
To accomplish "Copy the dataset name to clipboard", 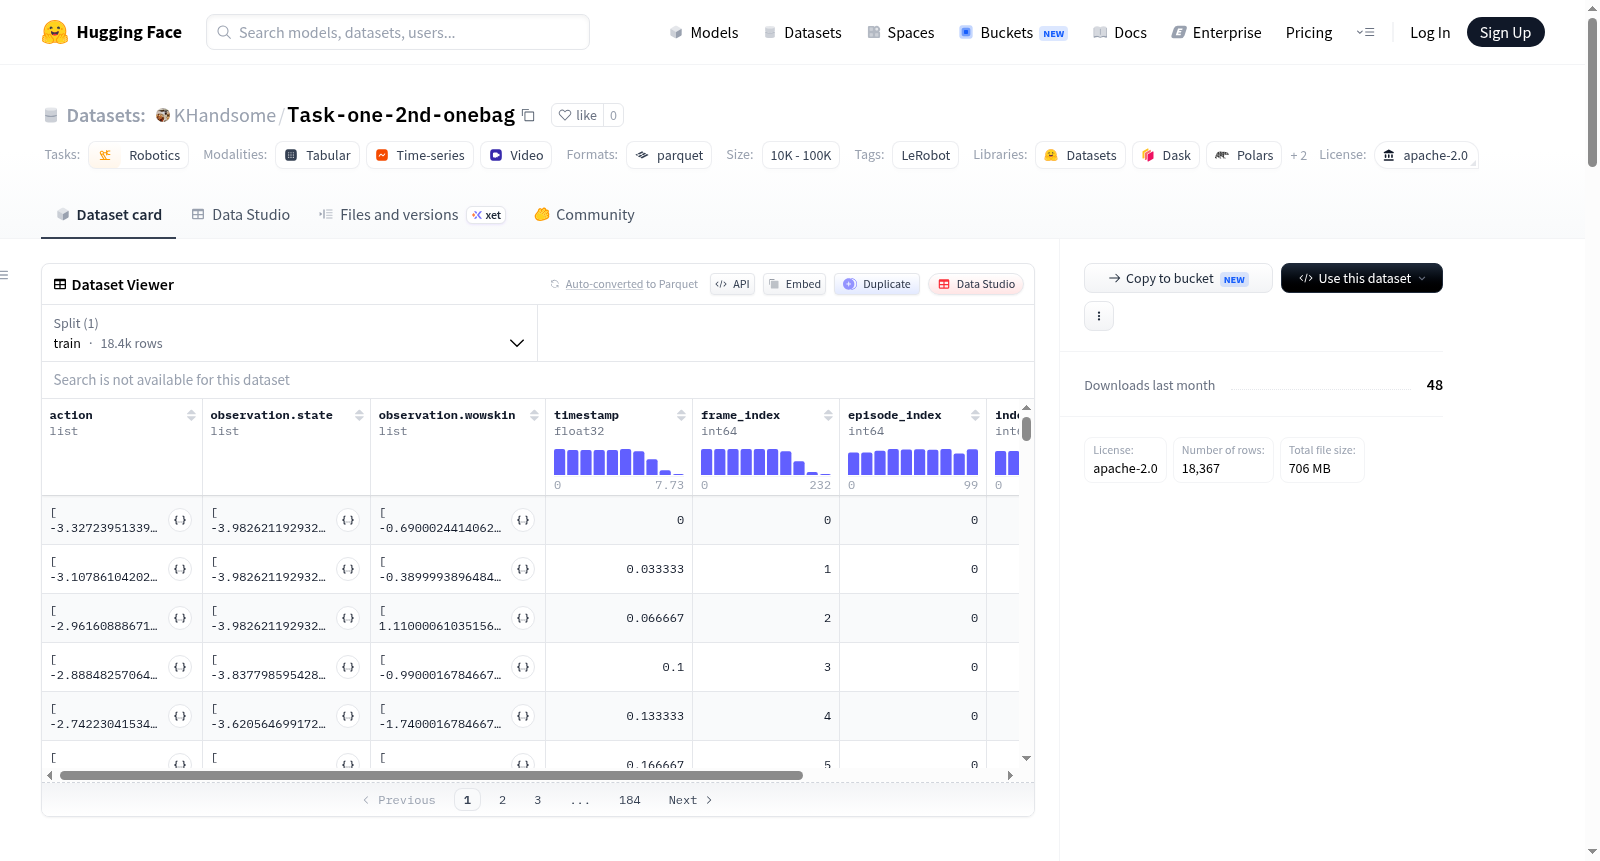I will (529, 116).
